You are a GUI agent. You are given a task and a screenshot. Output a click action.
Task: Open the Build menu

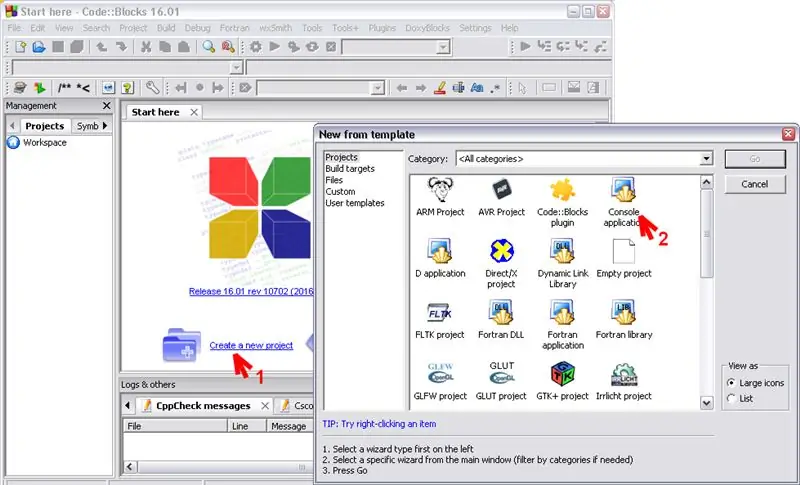(x=166, y=28)
